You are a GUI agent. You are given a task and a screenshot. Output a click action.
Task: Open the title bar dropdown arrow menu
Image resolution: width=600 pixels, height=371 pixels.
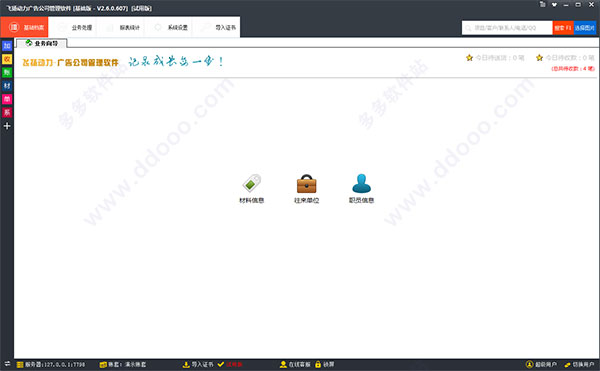click(554, 5)
